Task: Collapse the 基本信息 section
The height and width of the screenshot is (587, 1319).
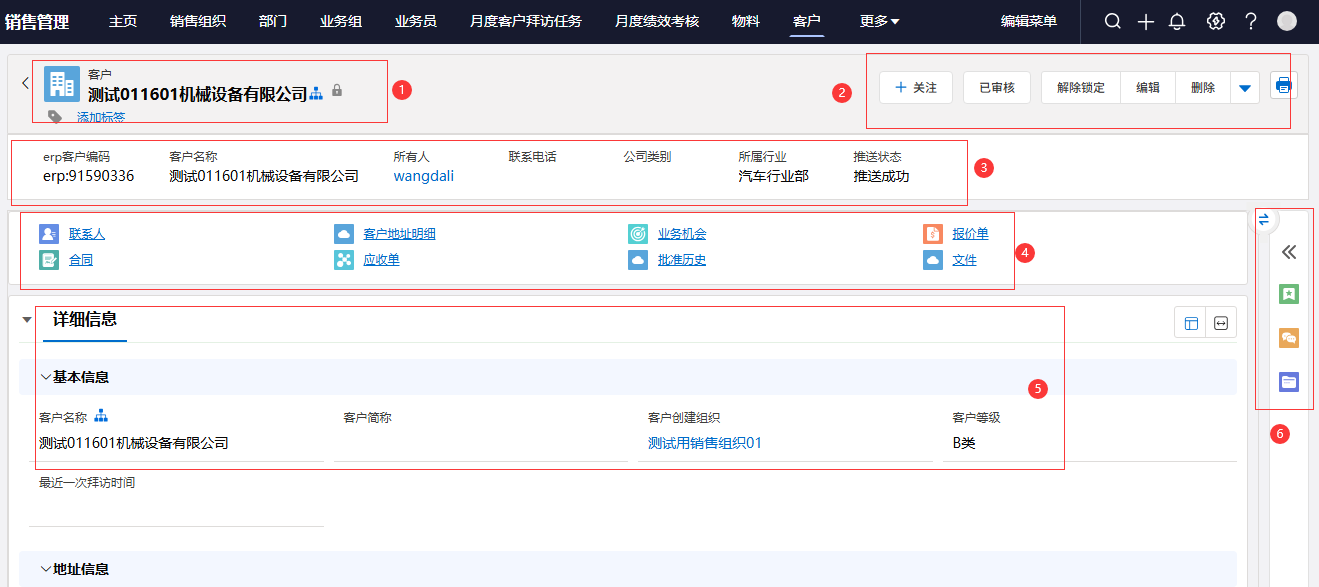Action: pos(45,377)
